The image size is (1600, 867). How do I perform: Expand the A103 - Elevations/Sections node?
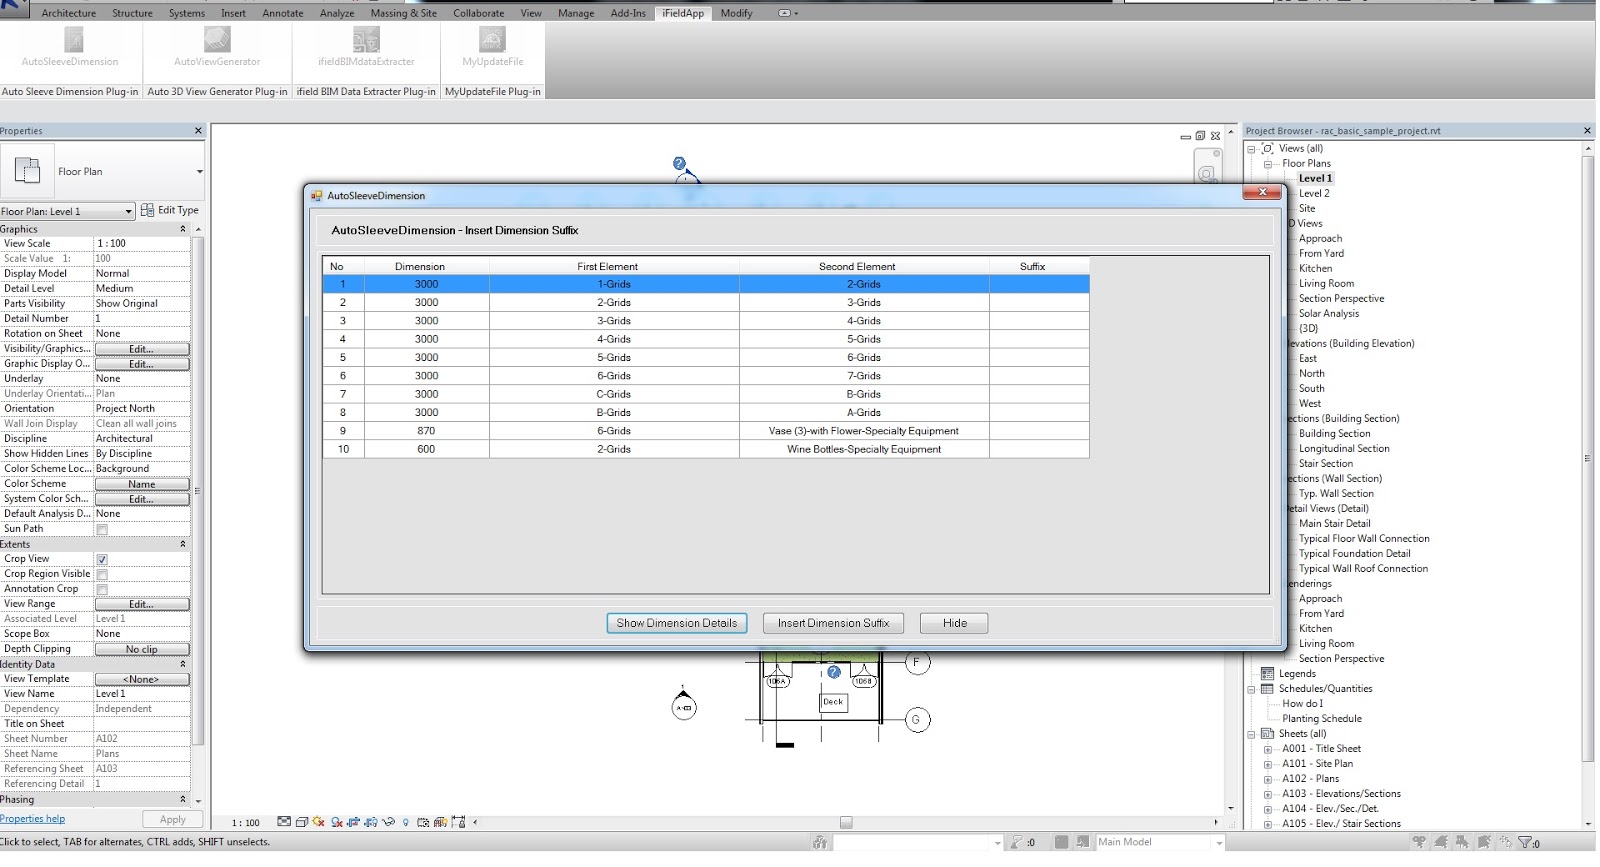click(x=1267, y=793)
